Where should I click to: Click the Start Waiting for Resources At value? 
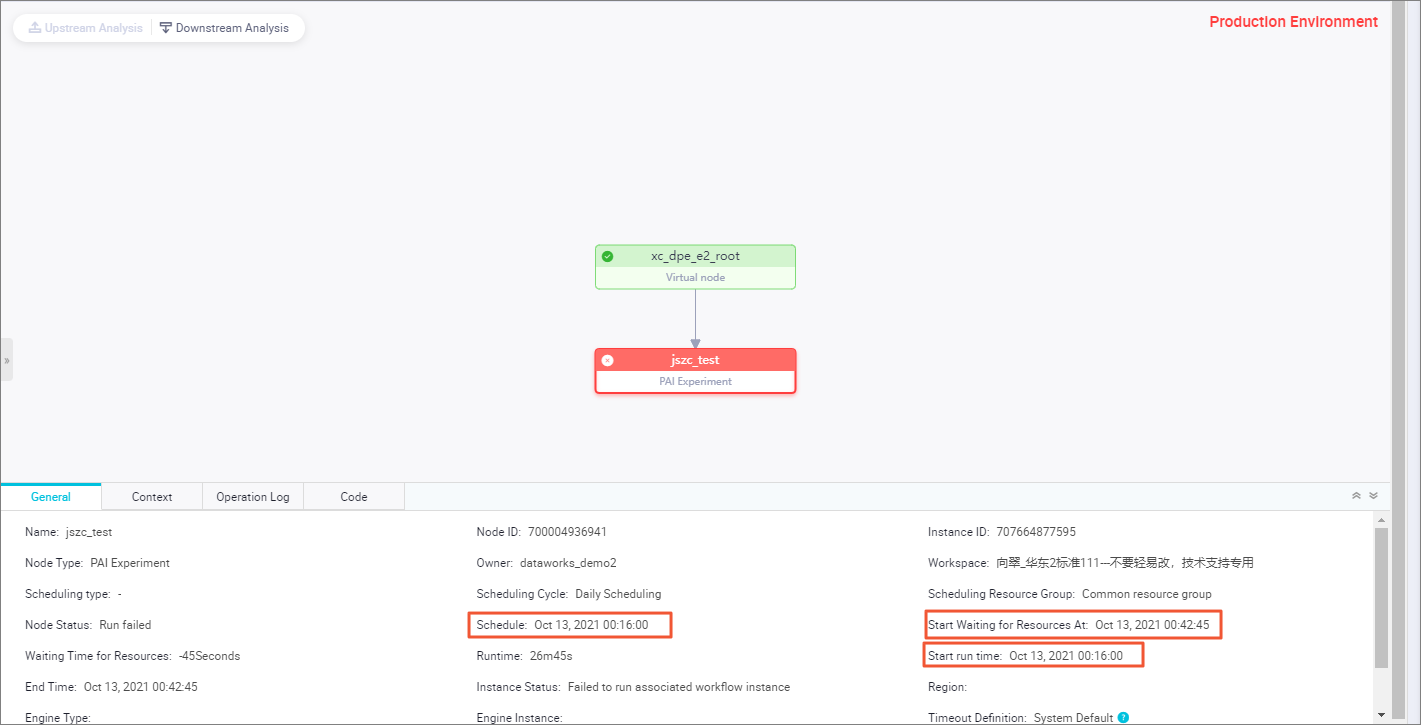pos(1152,625)
